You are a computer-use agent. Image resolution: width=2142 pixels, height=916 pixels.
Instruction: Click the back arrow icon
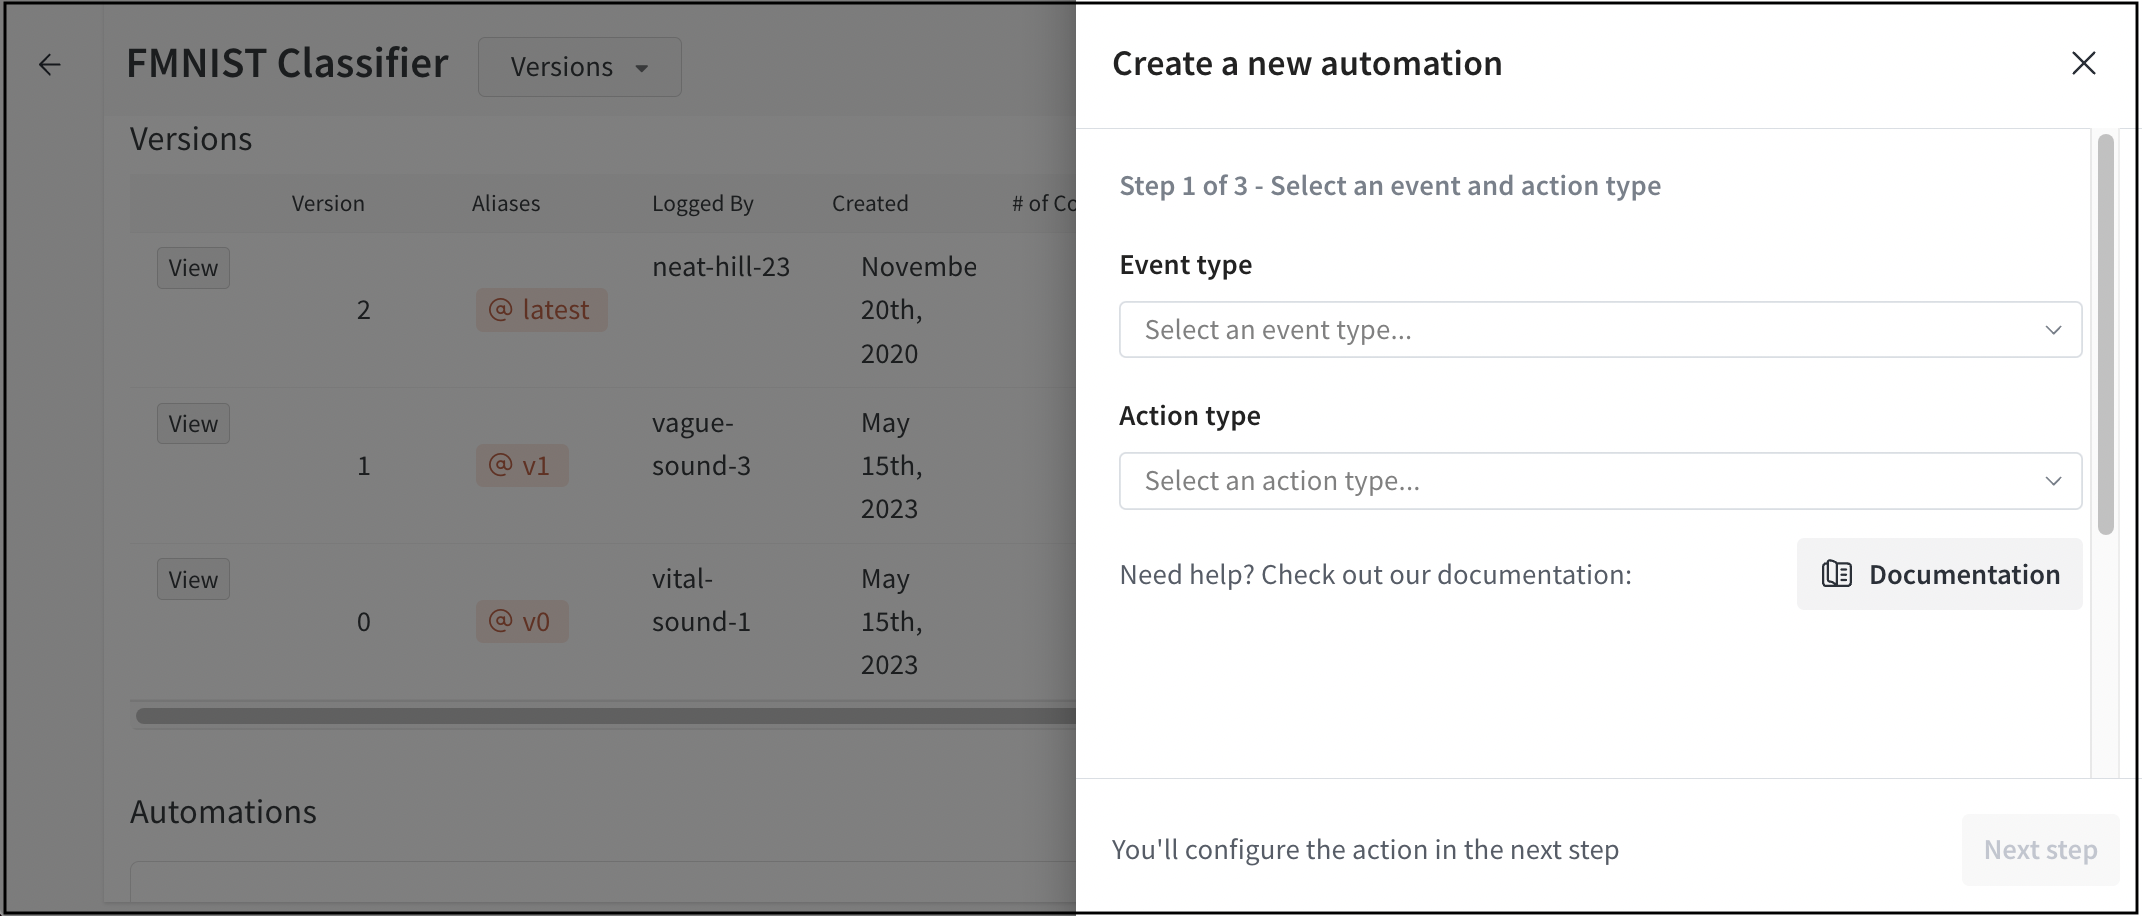(x=49, y=65)
